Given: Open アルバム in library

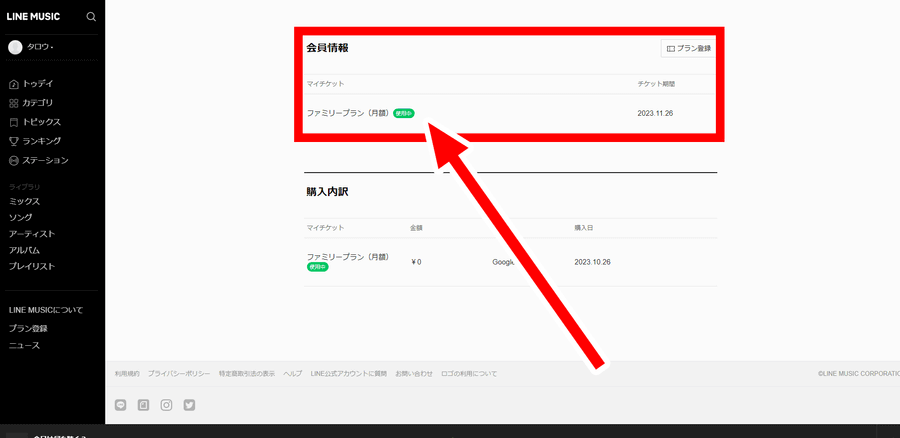Looking at the screenshot, I should (24, 250).
